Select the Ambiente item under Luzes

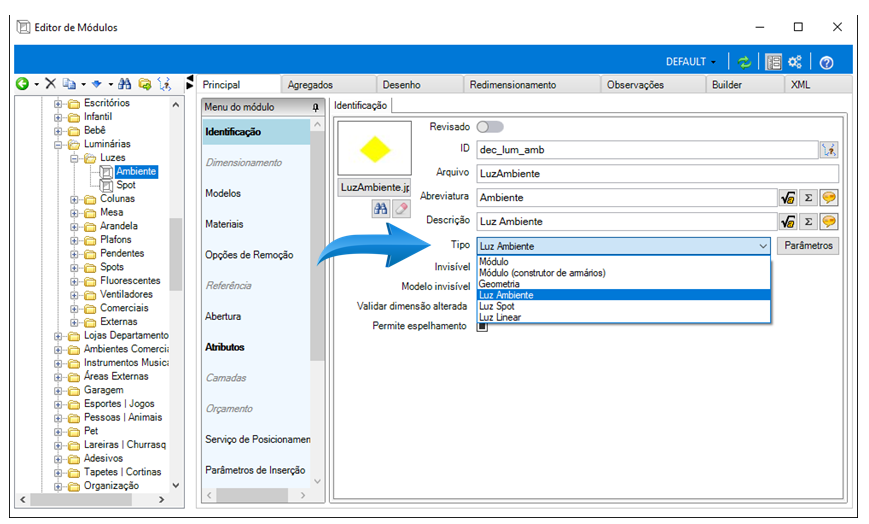click(136, 171)
